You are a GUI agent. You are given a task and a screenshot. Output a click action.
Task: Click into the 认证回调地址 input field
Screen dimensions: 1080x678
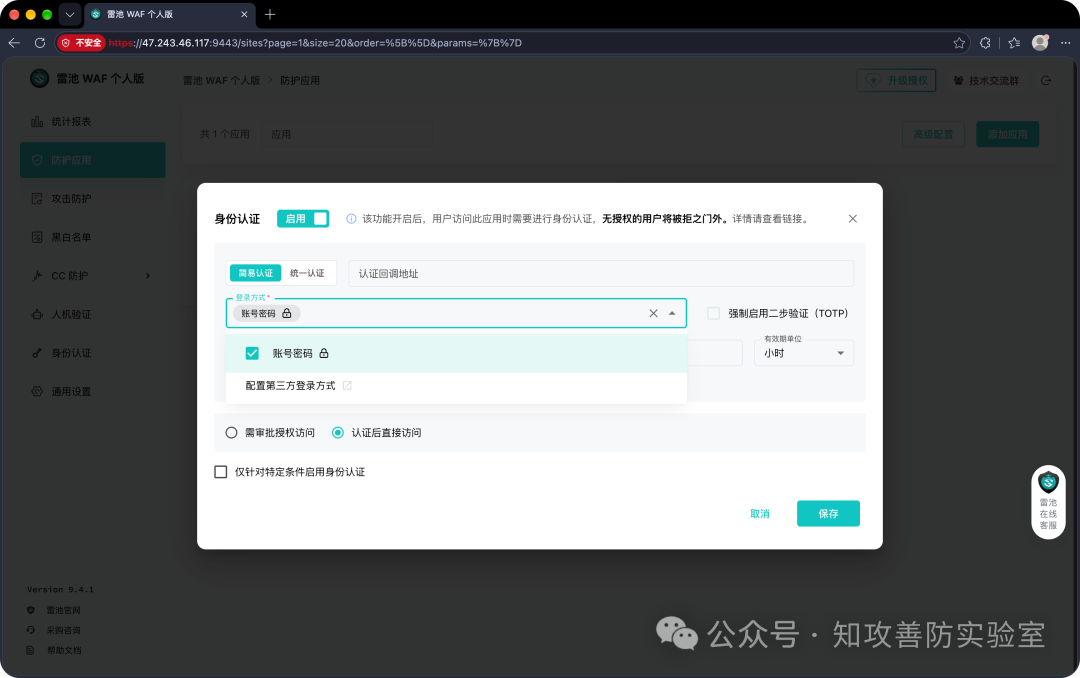[601, 274]
